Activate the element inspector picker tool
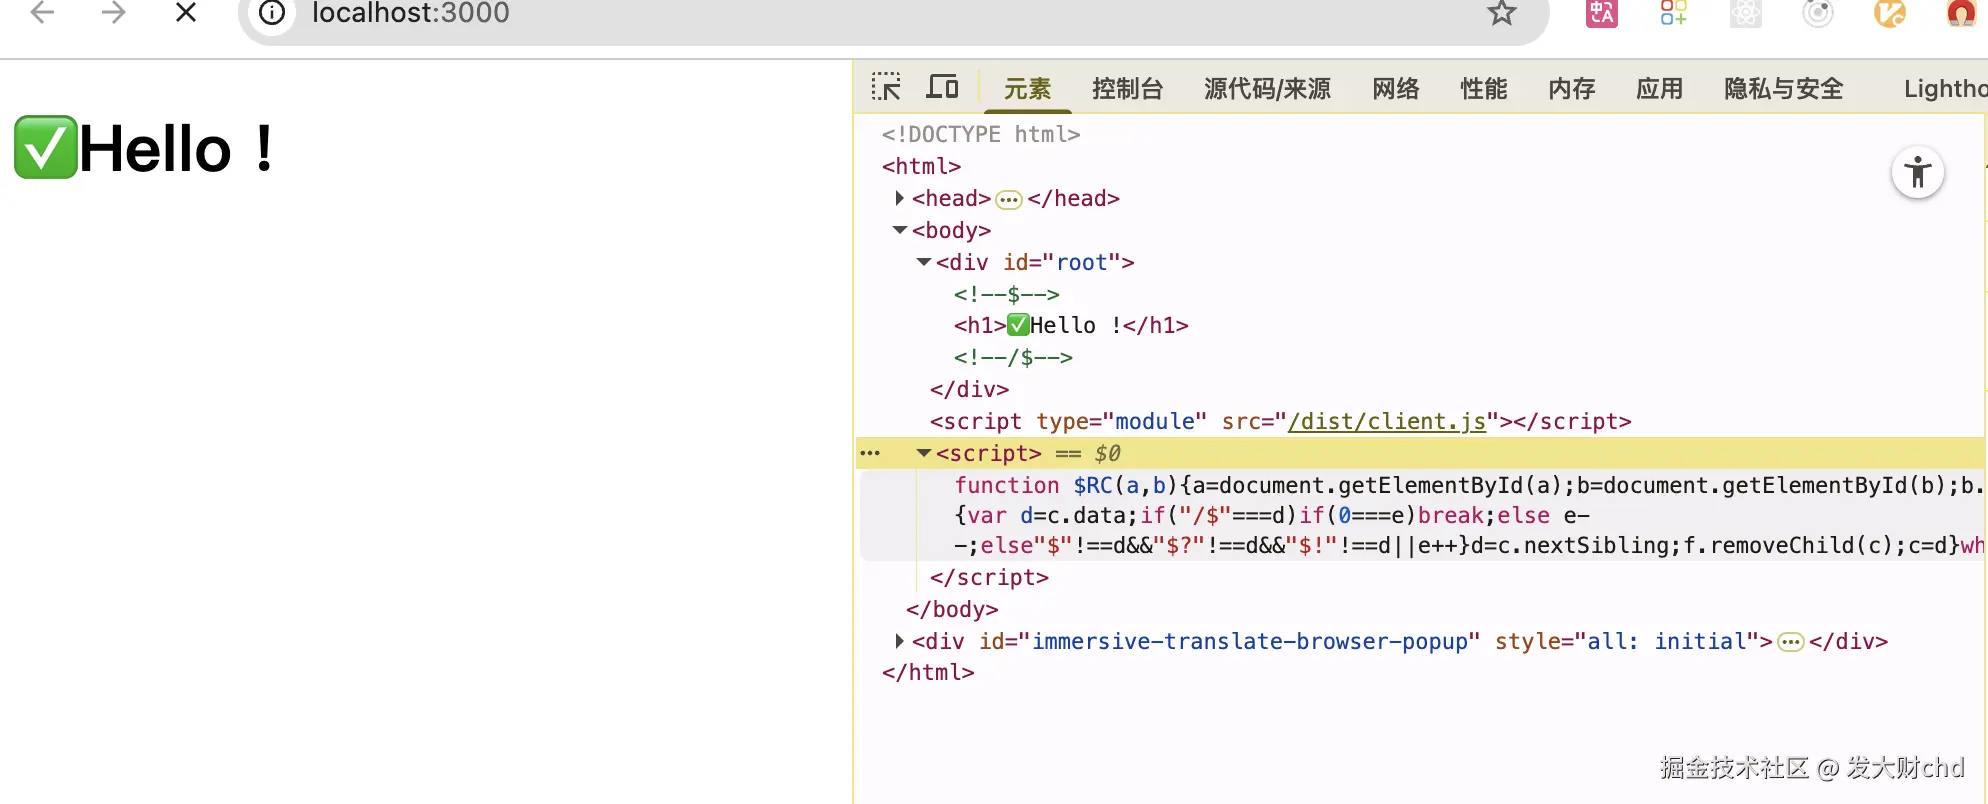 point(886,87)
